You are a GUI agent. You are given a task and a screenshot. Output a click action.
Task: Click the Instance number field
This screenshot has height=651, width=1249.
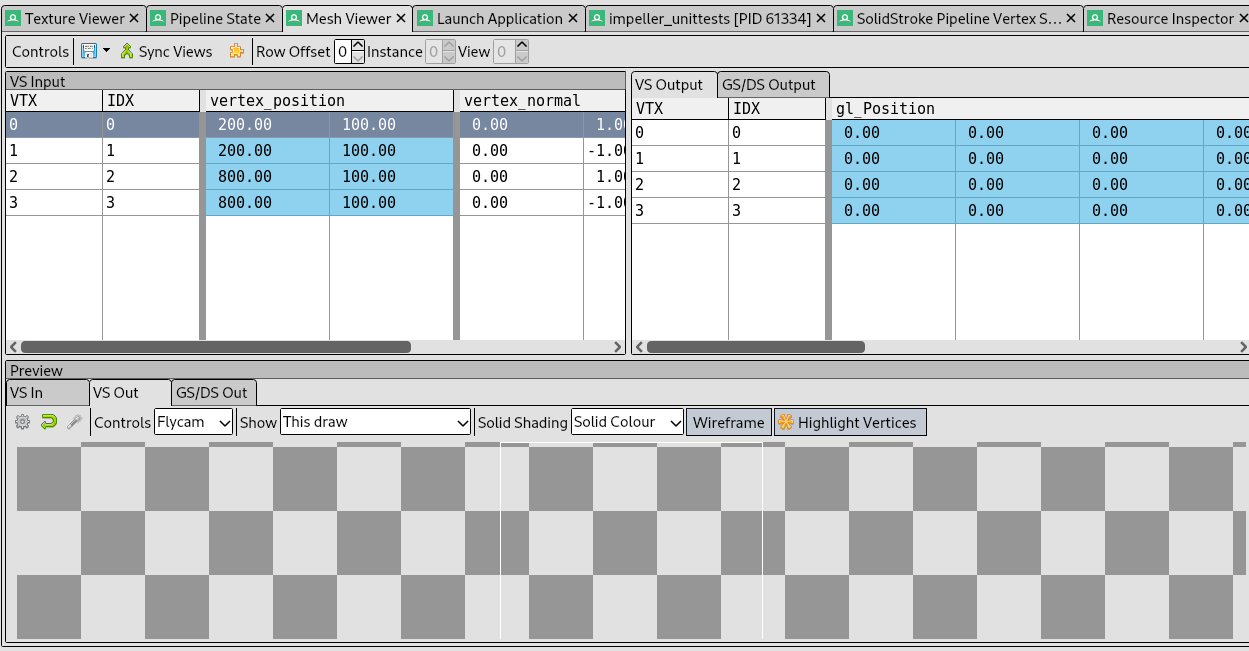point(433,52)
